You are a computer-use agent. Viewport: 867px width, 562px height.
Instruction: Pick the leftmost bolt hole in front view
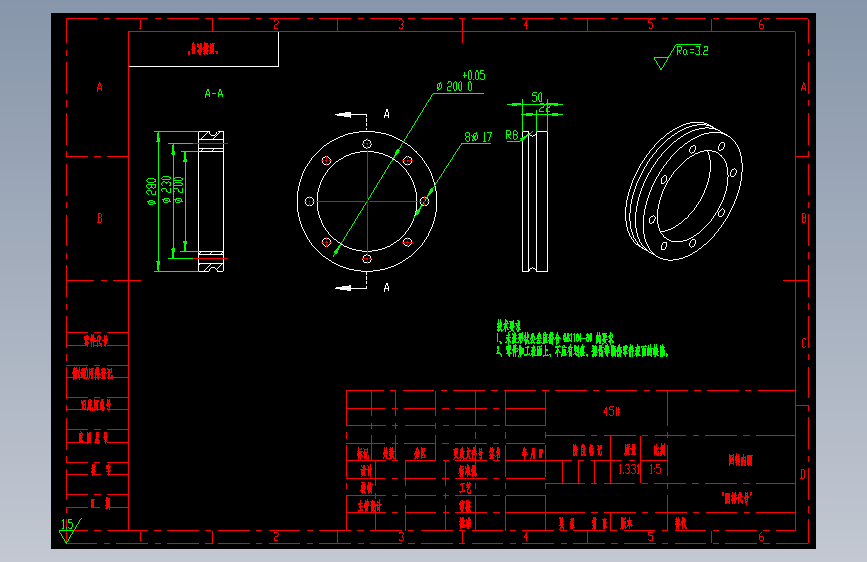[x=310, y=201]
